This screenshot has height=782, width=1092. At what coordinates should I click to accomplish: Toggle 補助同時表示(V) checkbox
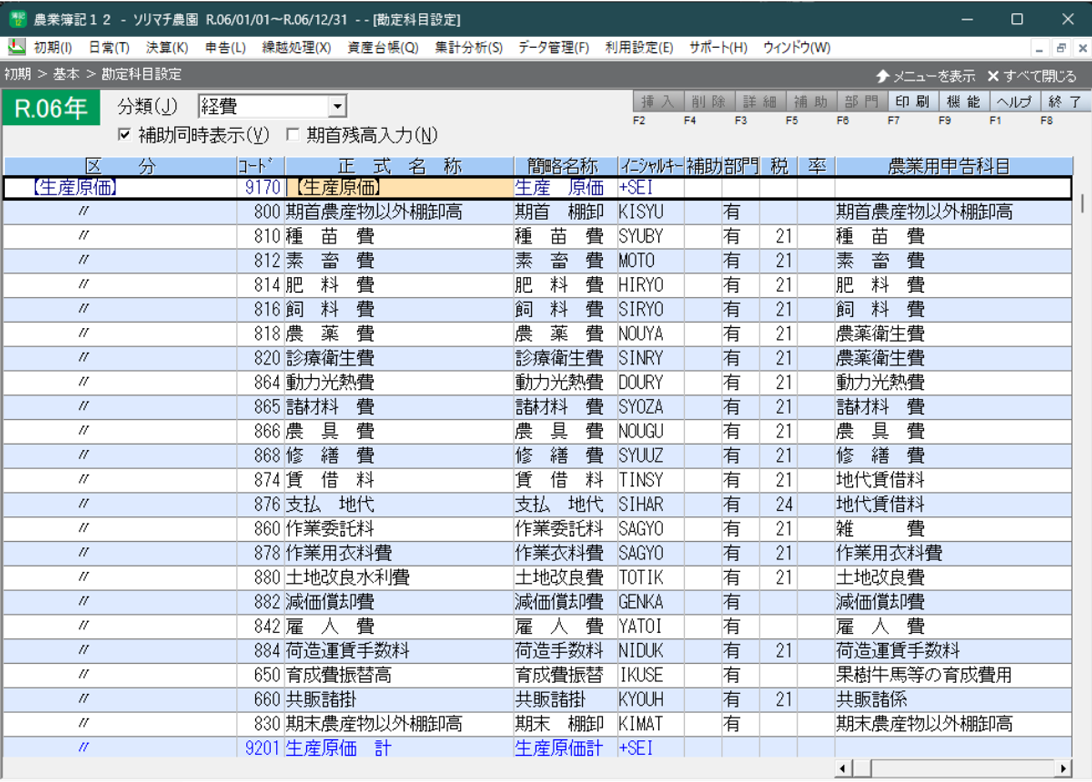(x=124, y=134)
